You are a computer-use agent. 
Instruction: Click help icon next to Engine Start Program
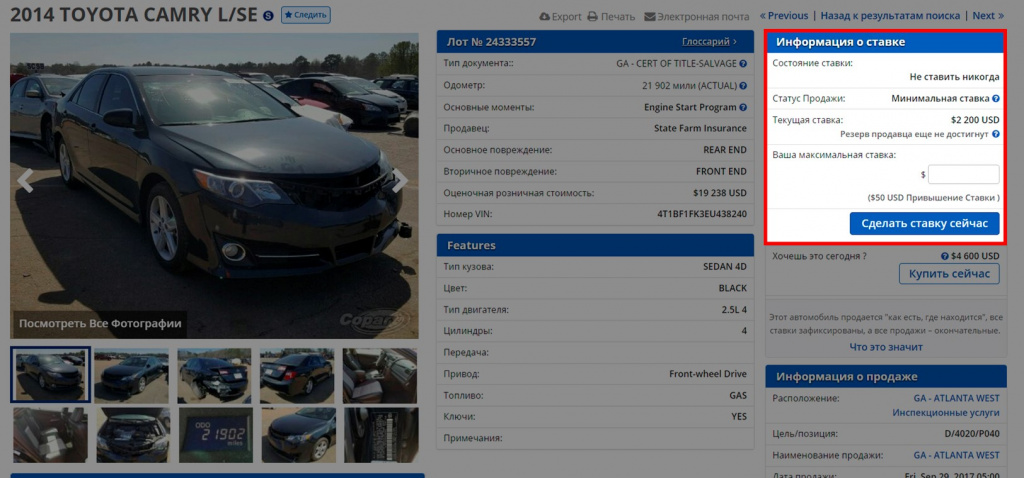click(743, 107)
